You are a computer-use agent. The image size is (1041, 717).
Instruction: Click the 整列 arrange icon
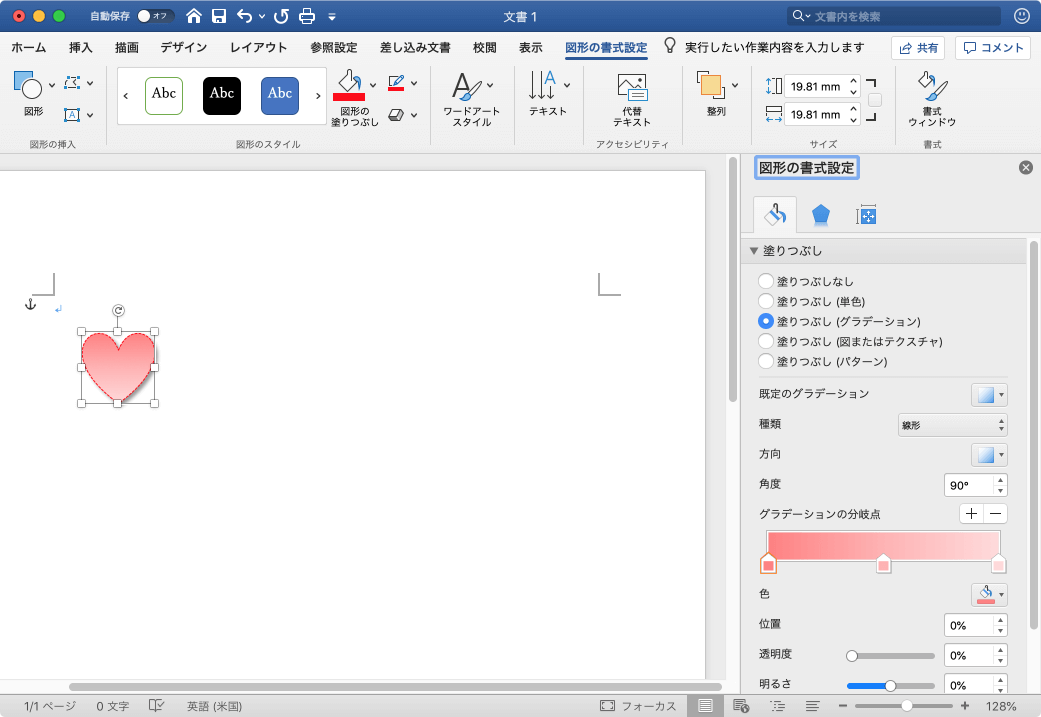coord(710,85)
